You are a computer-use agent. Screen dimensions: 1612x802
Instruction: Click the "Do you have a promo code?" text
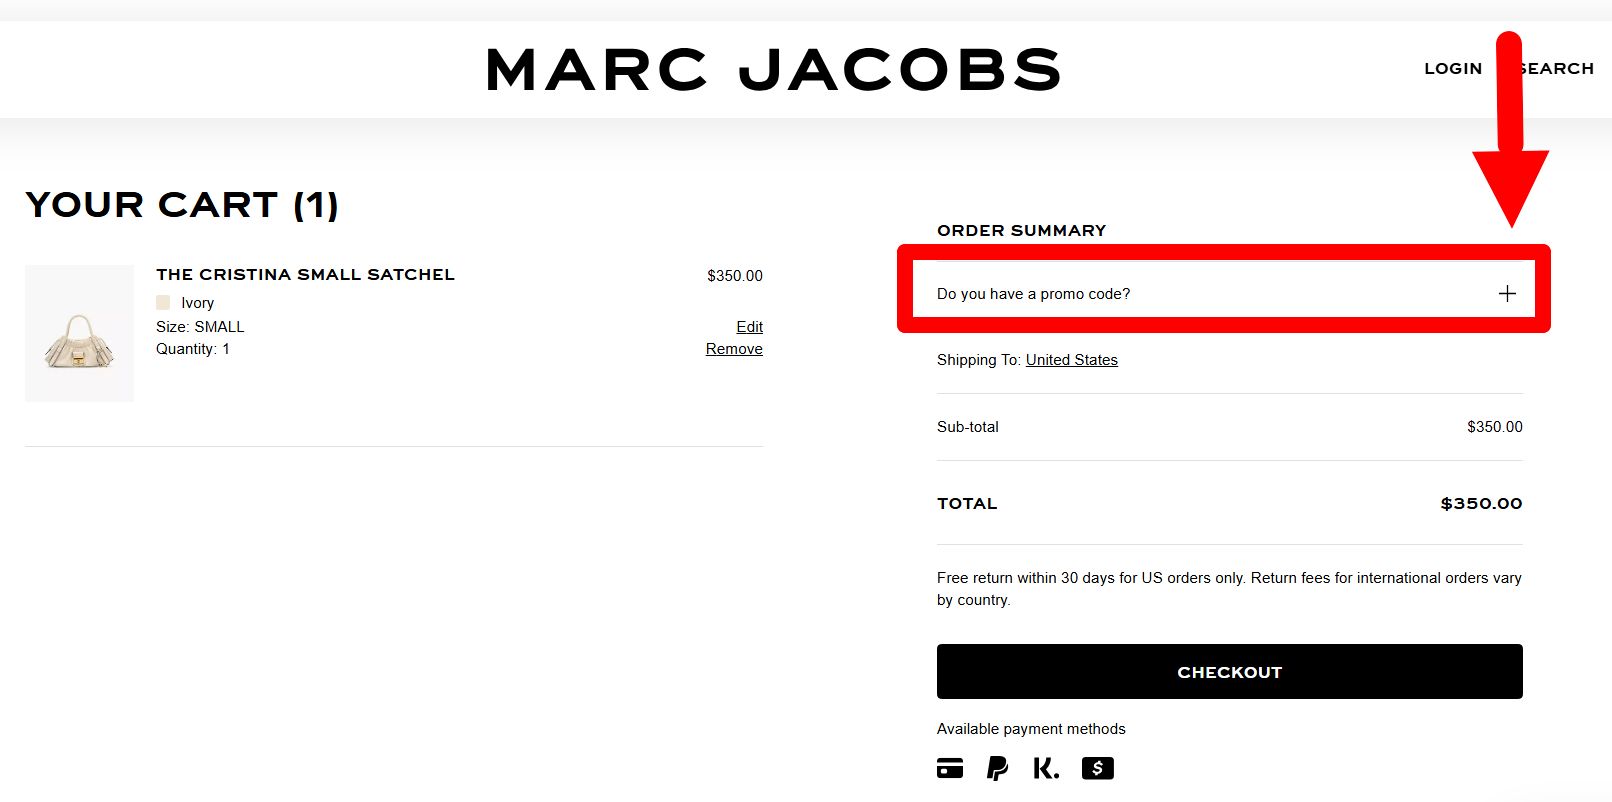(1033, 294)
